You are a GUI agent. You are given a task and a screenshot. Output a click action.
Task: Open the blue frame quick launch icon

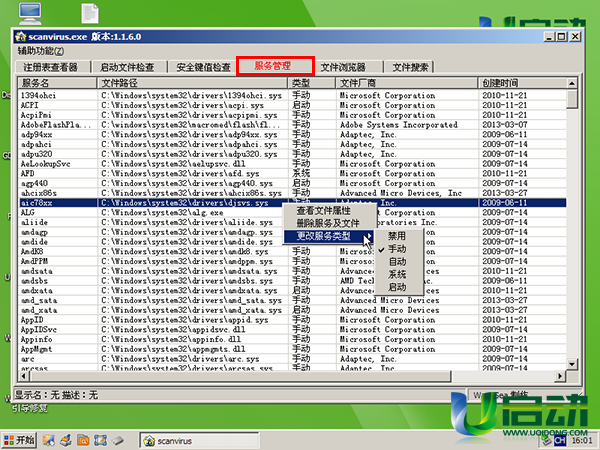(x=100, y=440)
